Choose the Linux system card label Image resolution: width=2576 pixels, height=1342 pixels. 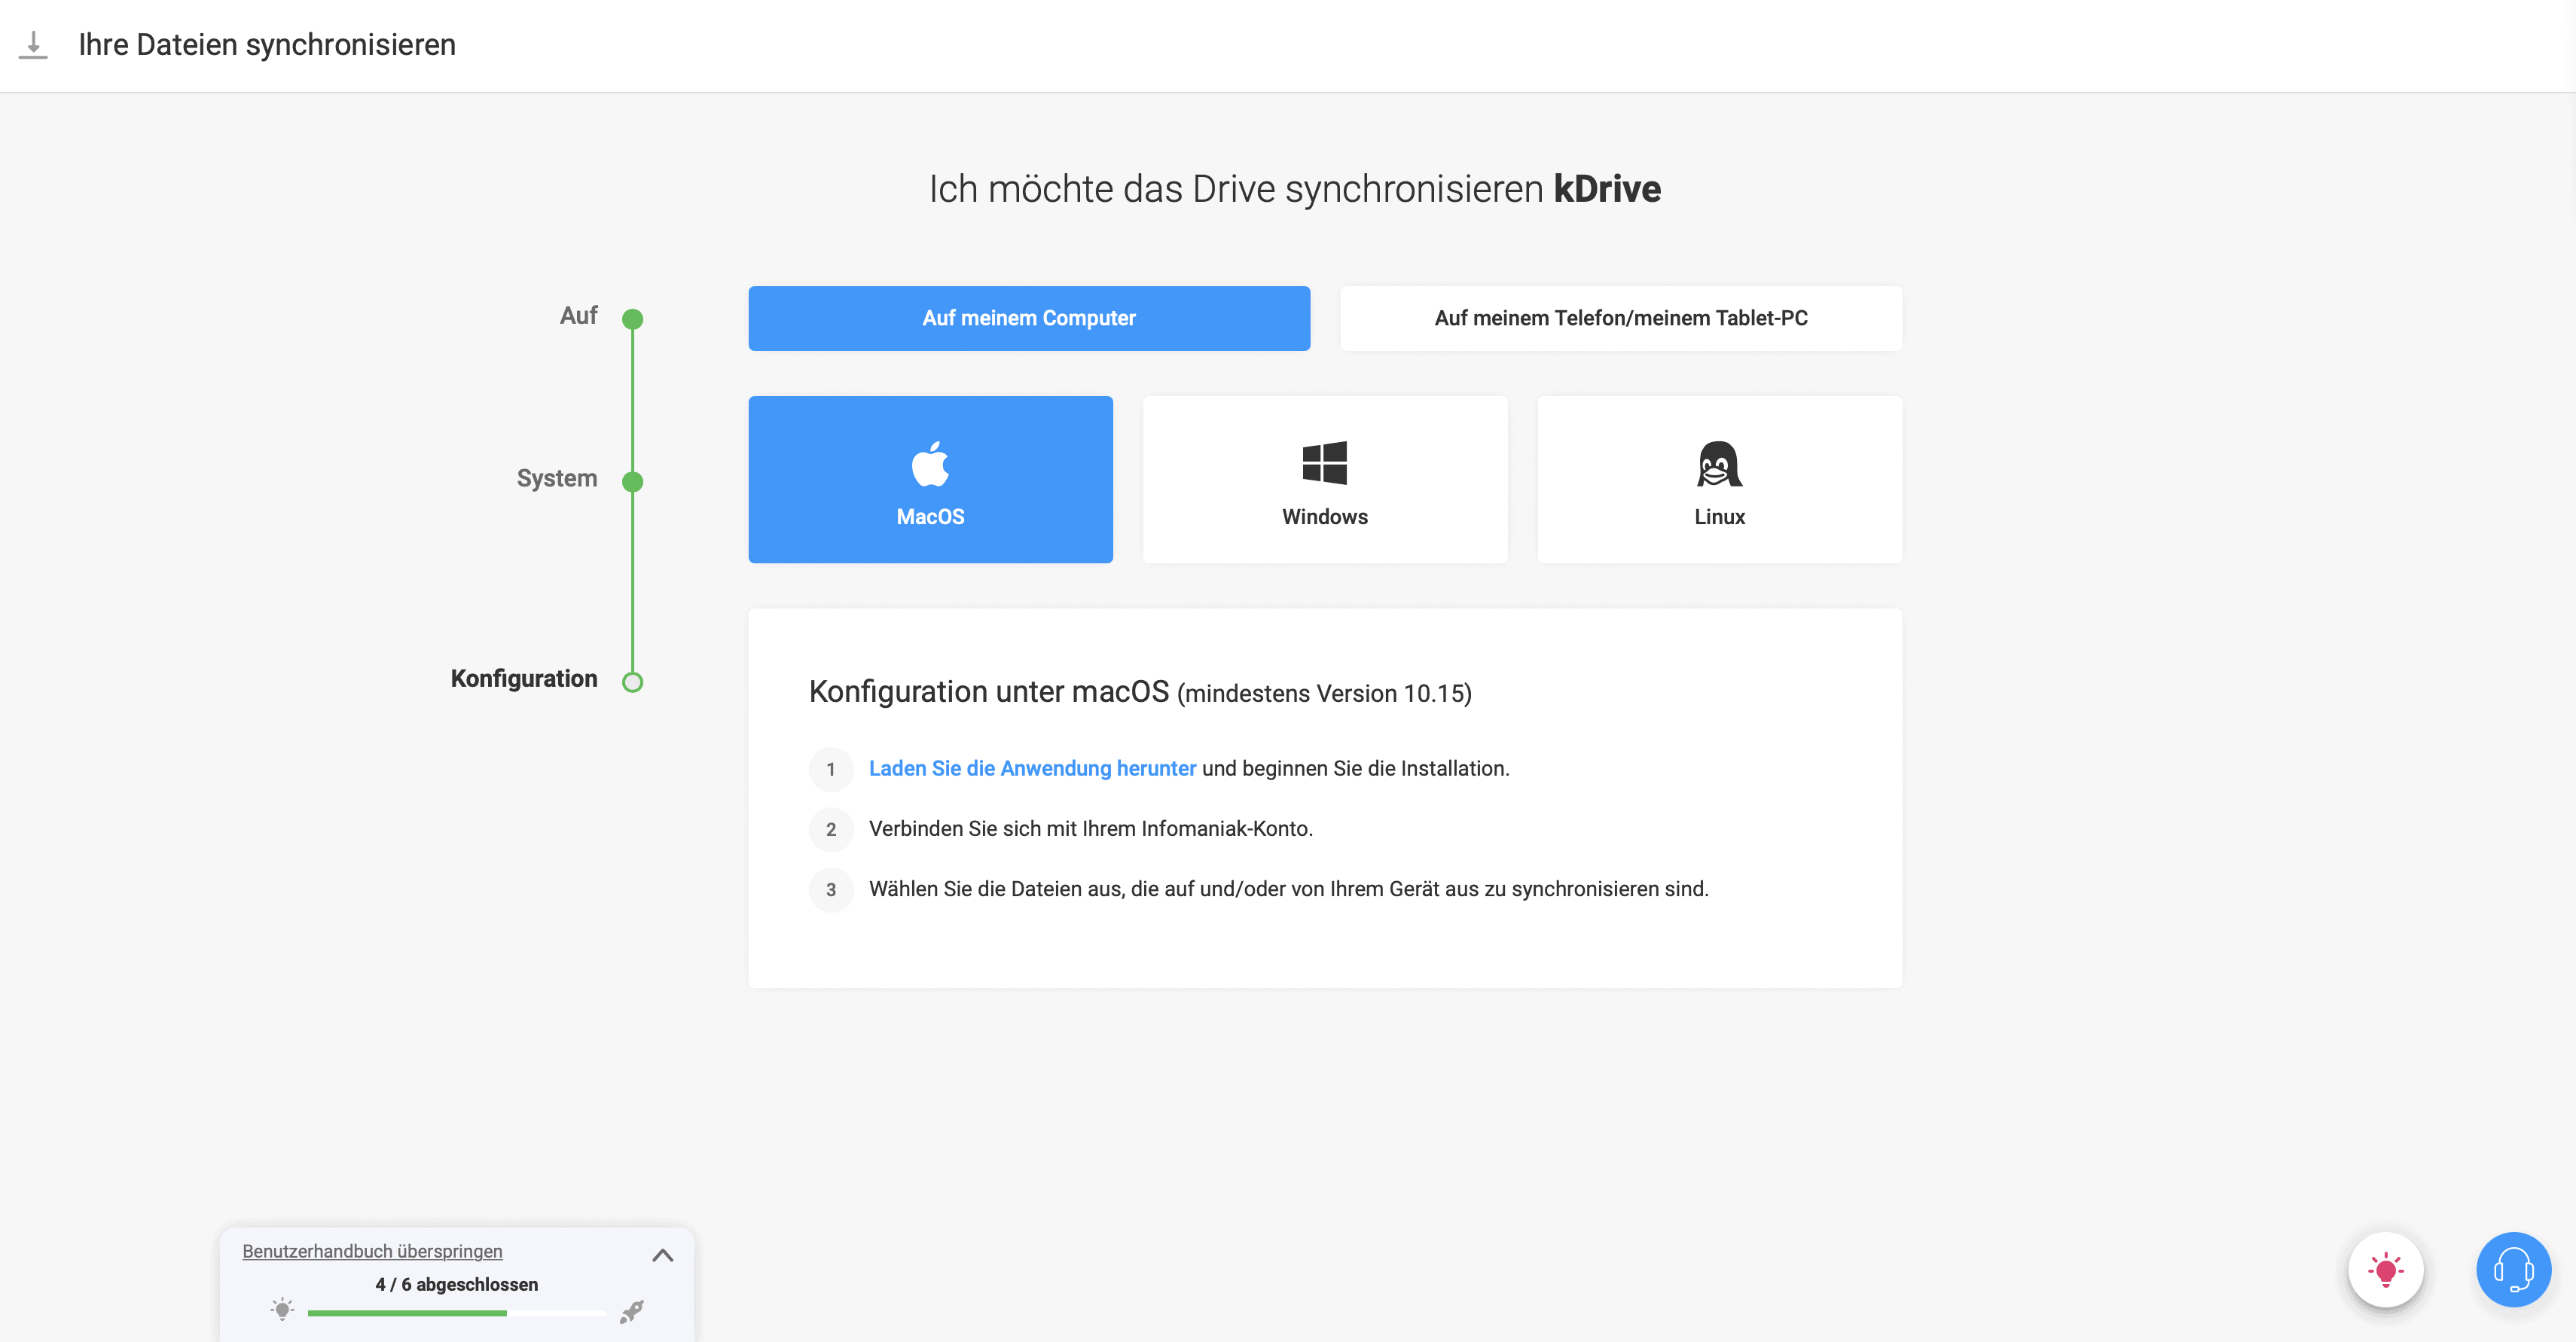click(x=1719, y=517)
